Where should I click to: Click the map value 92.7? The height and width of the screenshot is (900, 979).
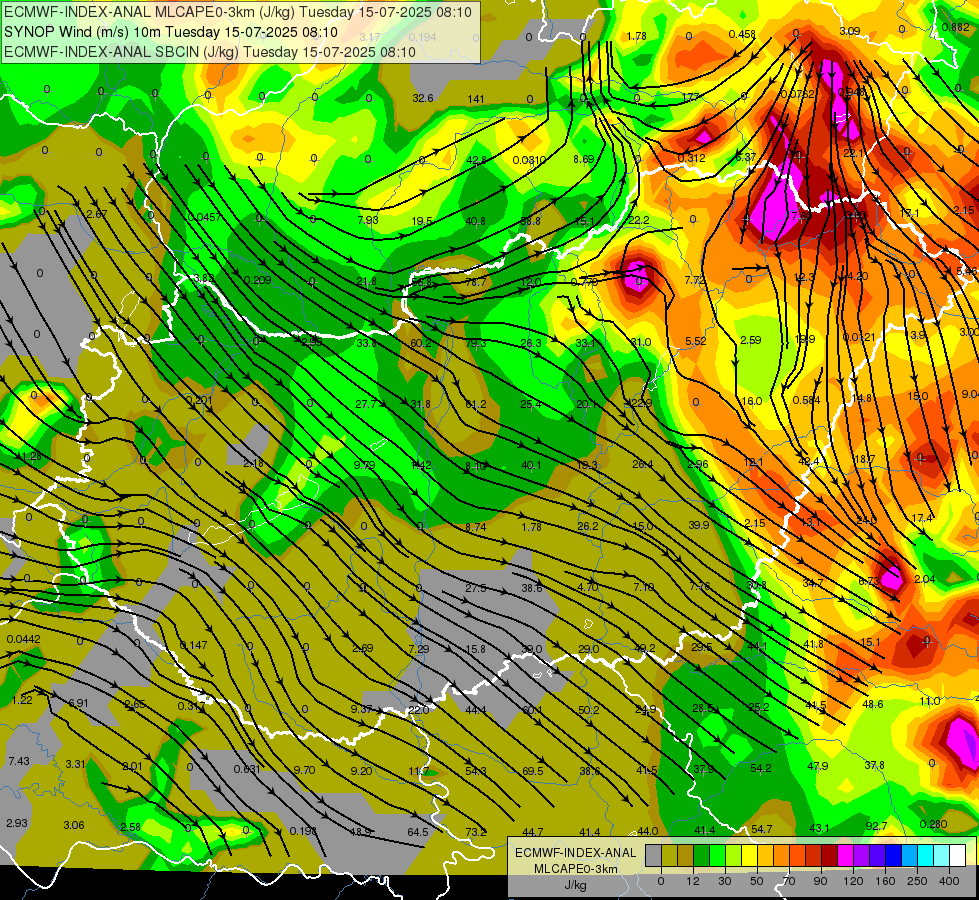coord(876,826)
